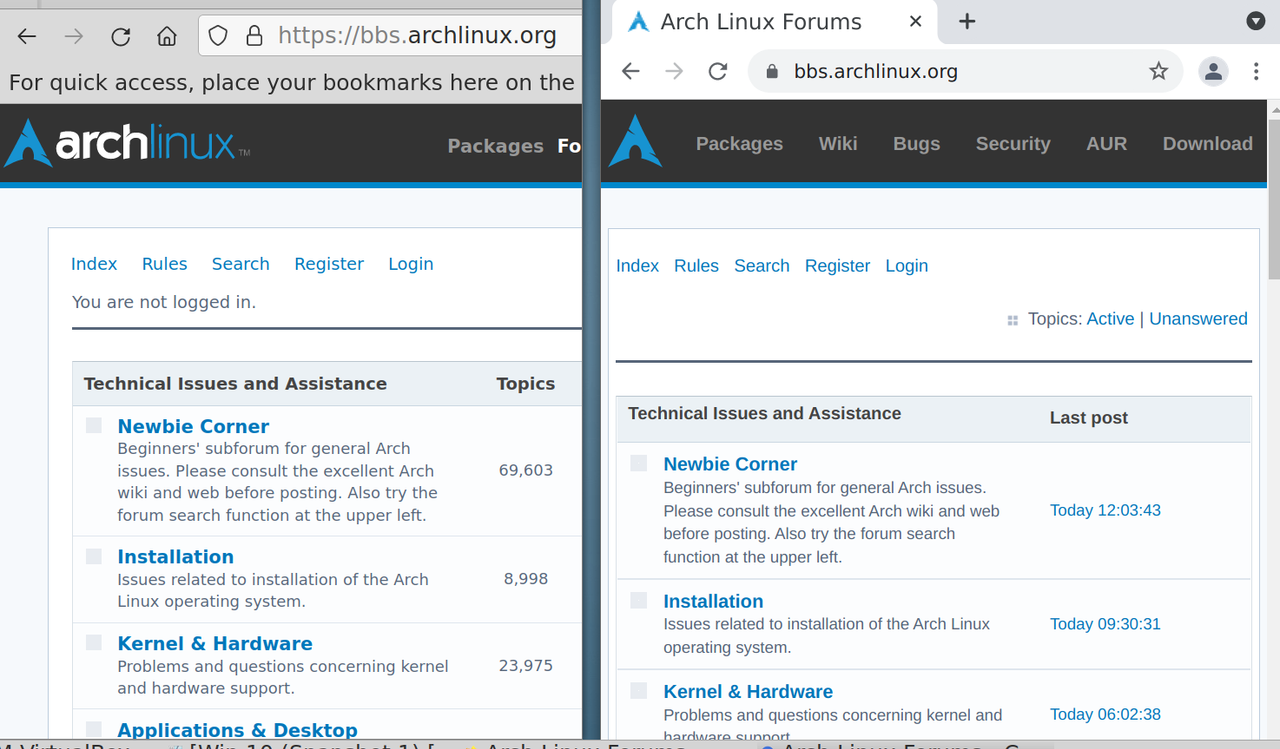Open Newbie Corner forum in Firefox window
Viewport: 1280px width, 749px height.
(193, 426)
